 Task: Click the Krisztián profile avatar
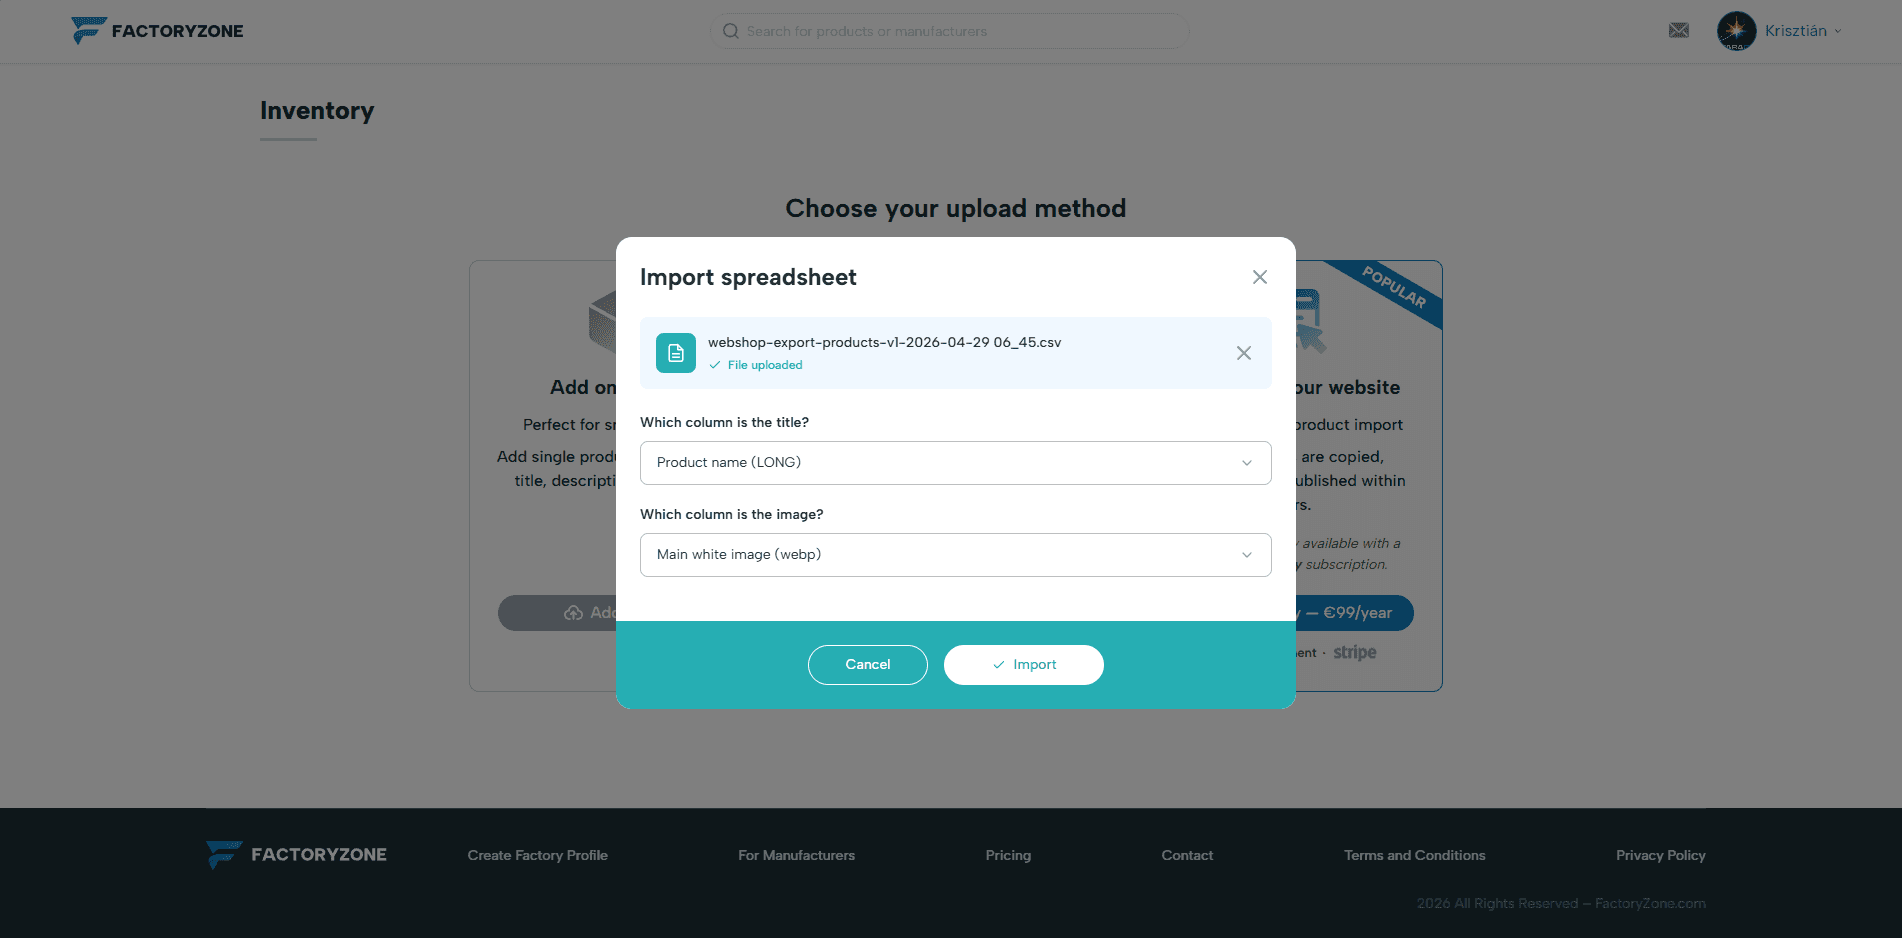tap(1736, 31)
